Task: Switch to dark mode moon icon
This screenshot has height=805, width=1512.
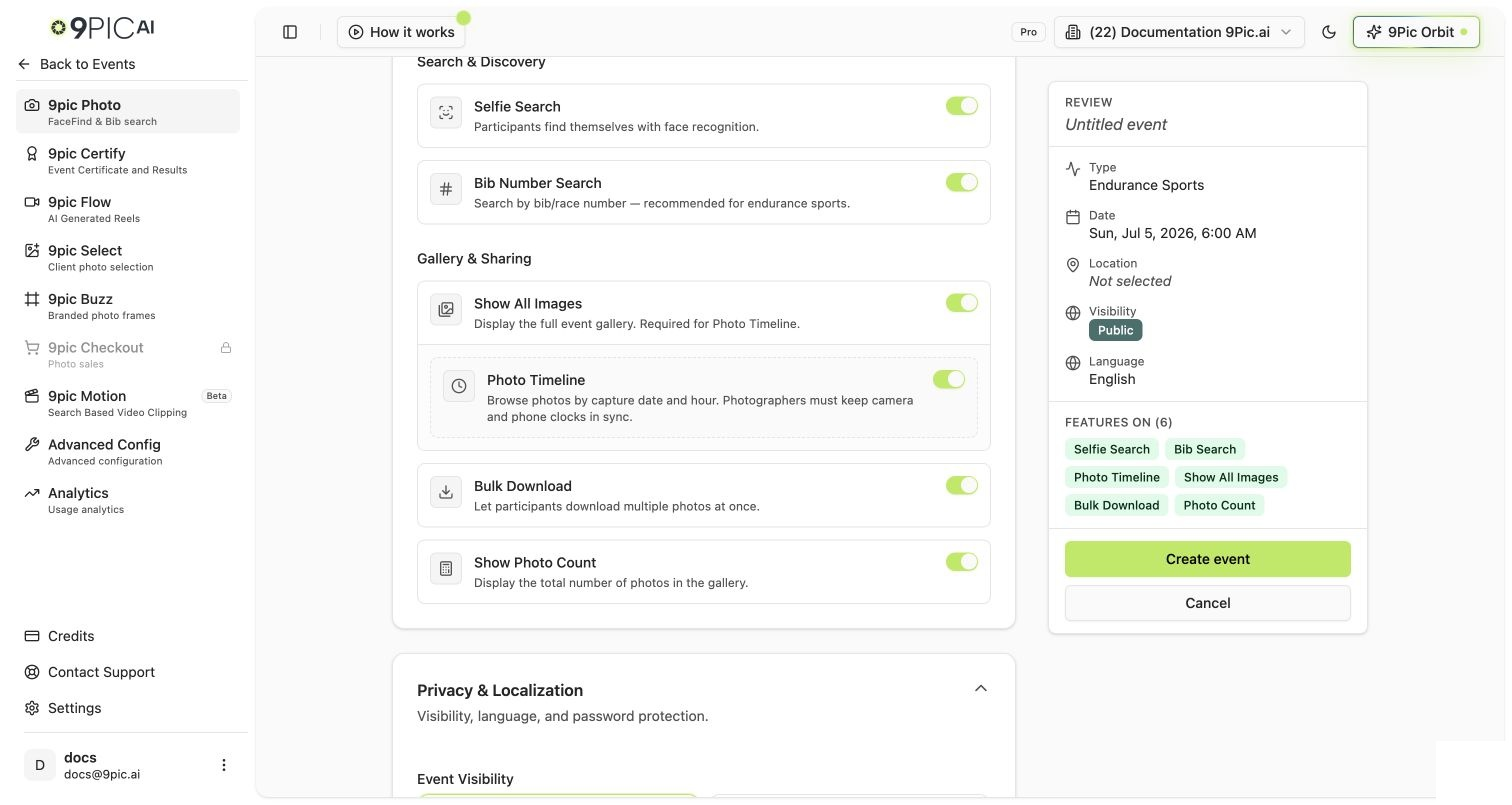Action: click(x=1329, y=32)
